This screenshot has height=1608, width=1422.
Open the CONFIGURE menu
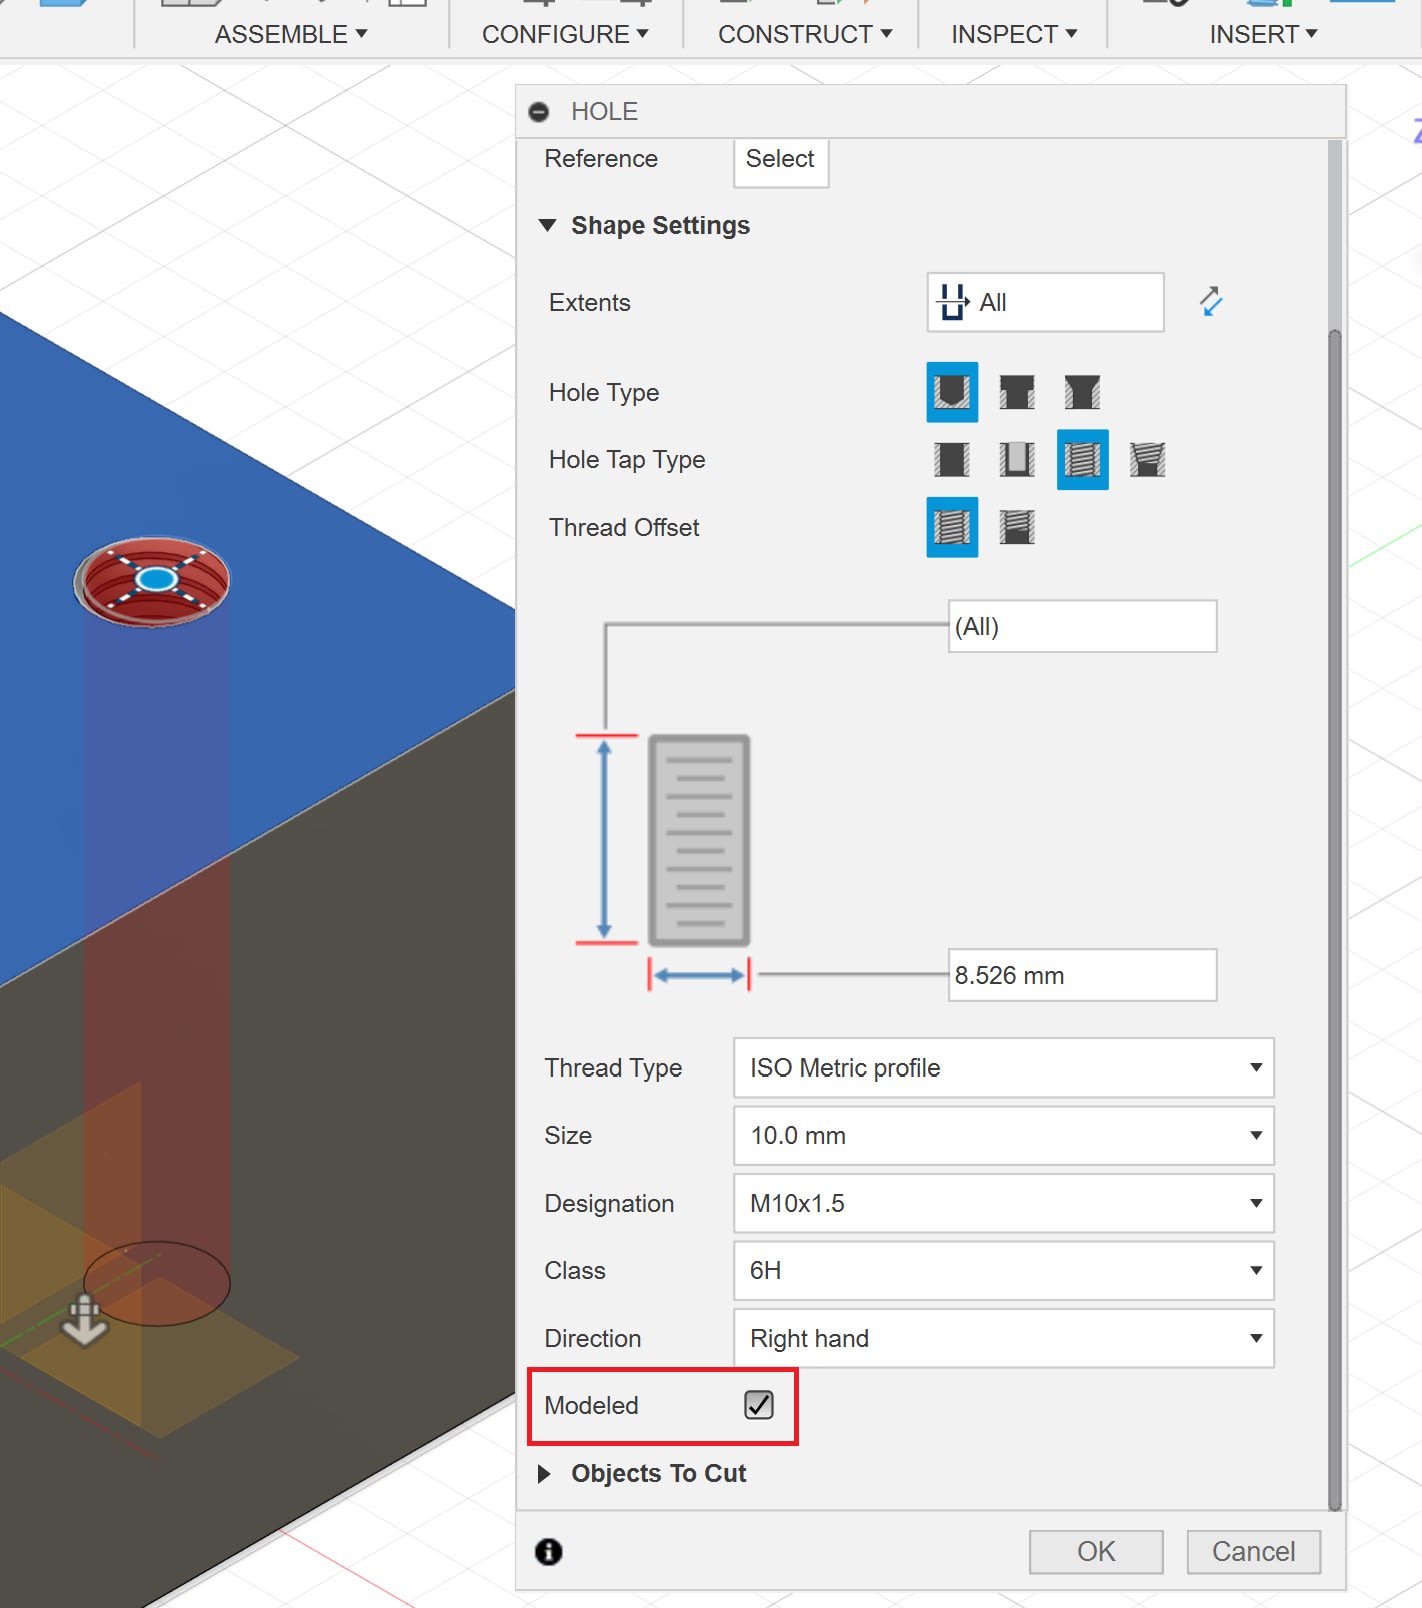pyautogui.click(x=566, y=34)
